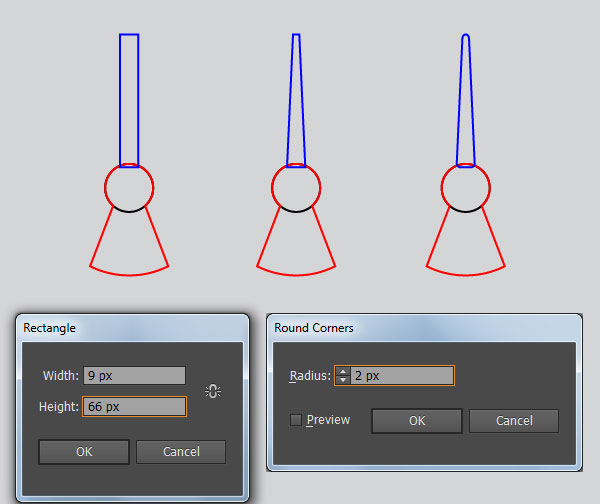
Task: Cancel the Round Corners dialog
Action: 514,421
